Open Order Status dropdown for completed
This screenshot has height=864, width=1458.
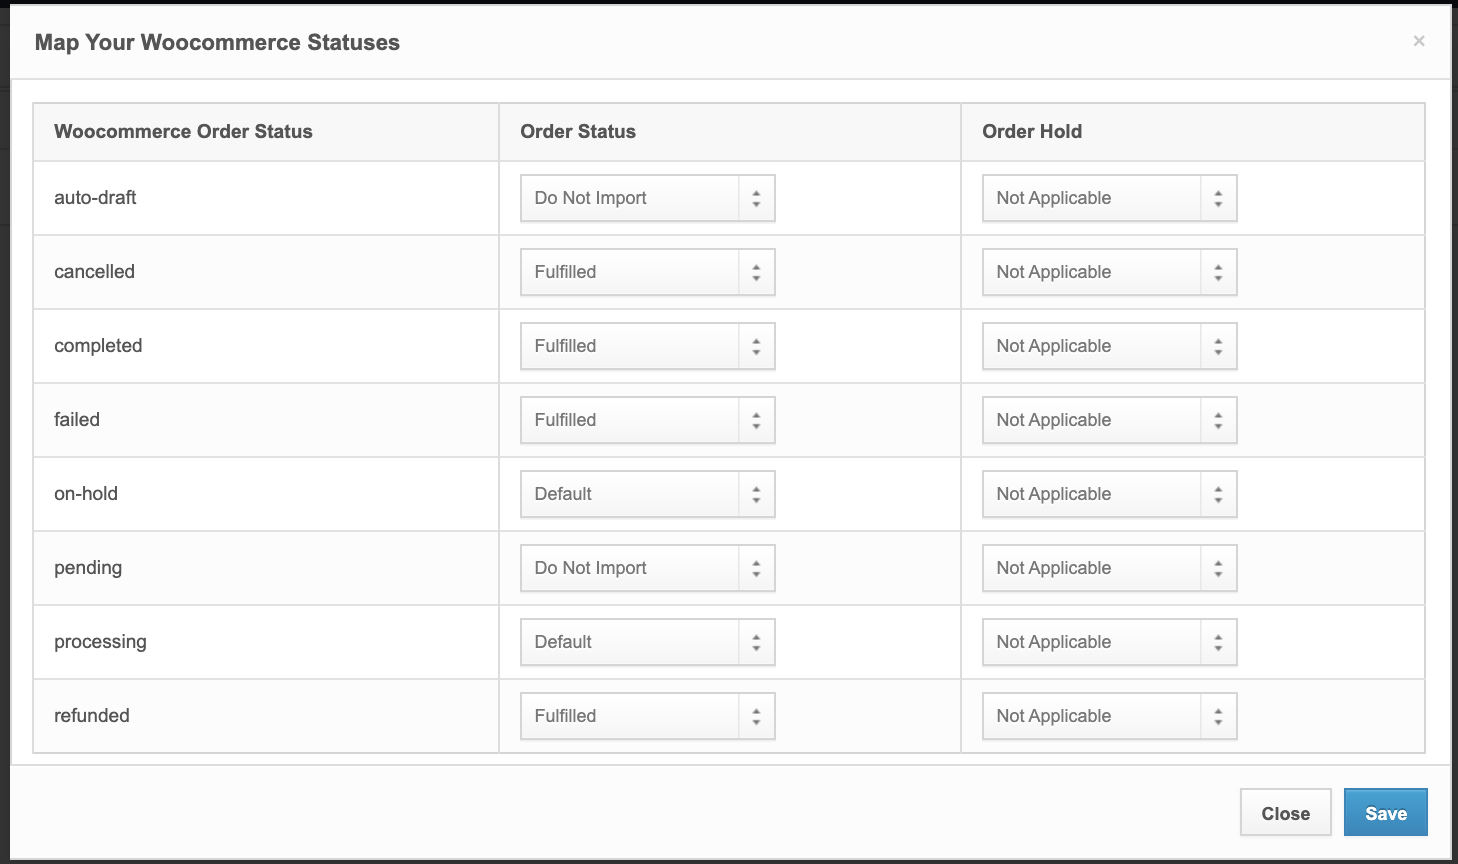tap(647, 346)
